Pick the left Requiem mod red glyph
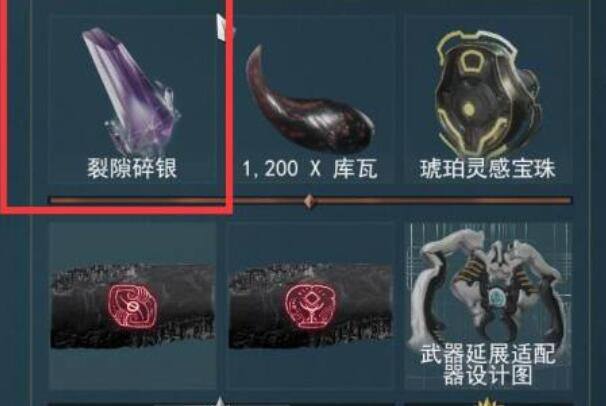The width and height of the screenshot is (606, 406). [x=133, y=307]
